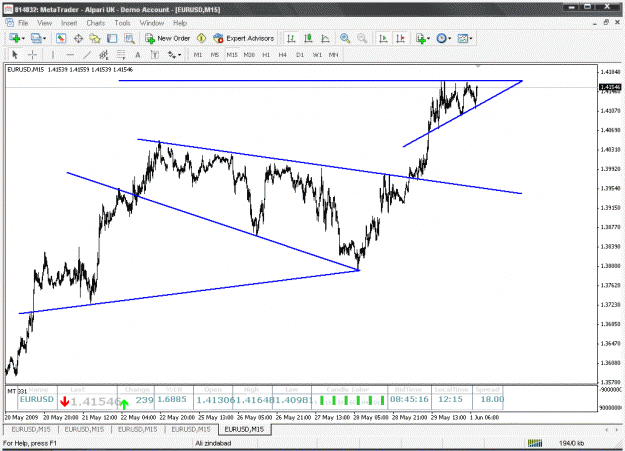Toggle chart Auto Scroll
This screenshot has width=625, height=451.
pos(383,38)
